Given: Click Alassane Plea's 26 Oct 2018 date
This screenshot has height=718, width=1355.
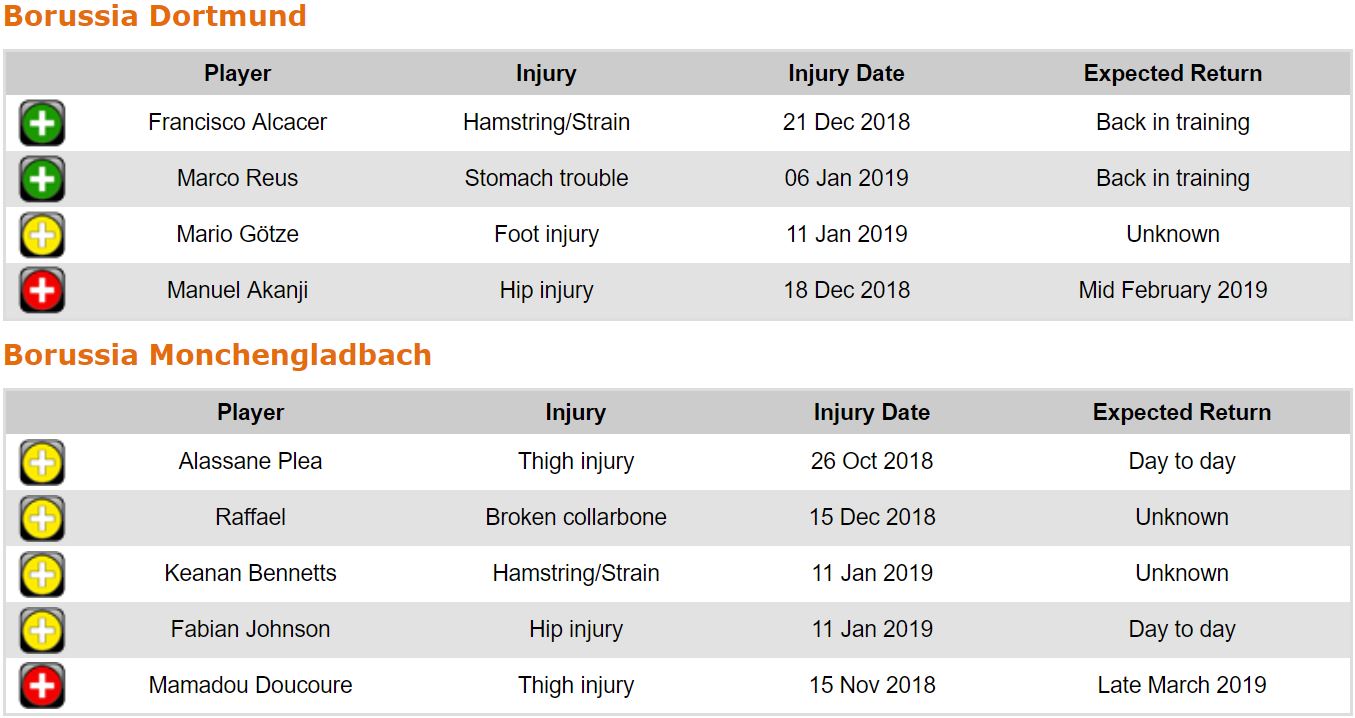Looking at the screenshot, I should 871,461.
